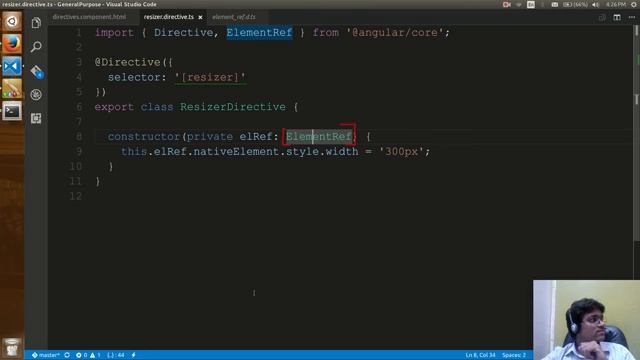Click the 'export' keyword on line 6
Screen dimensions: 640x360
pos(114,107)
